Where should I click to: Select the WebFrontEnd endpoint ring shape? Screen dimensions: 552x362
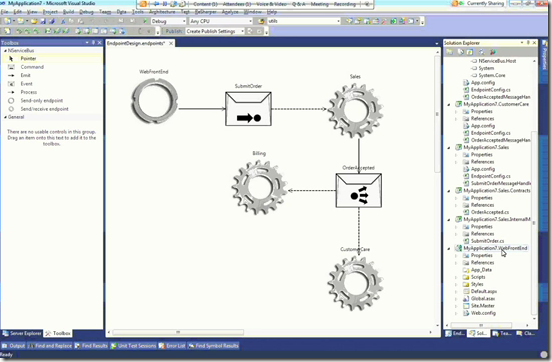154,101
